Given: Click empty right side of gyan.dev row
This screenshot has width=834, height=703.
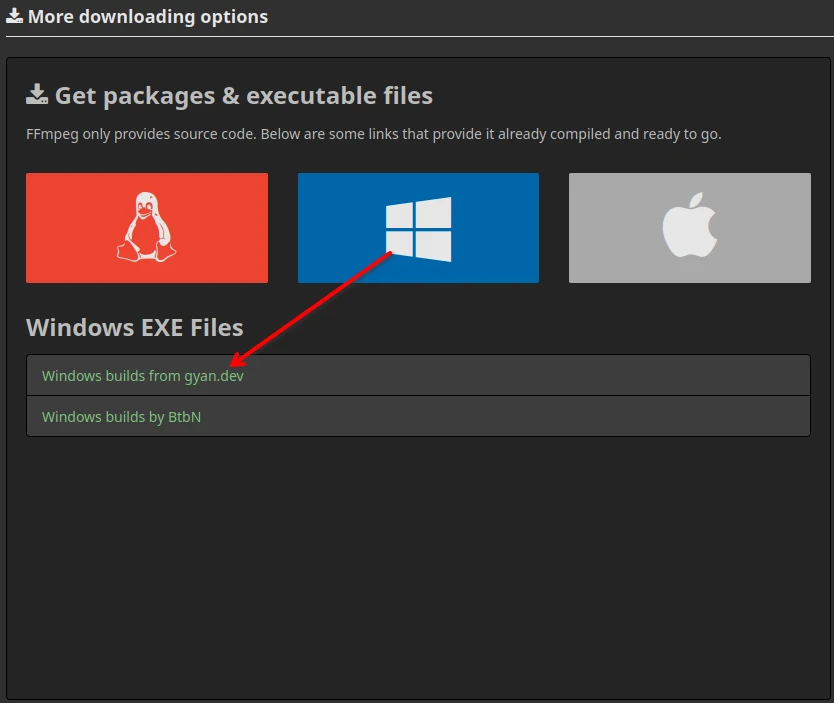Looking at the screenshot, I should 600,376.
